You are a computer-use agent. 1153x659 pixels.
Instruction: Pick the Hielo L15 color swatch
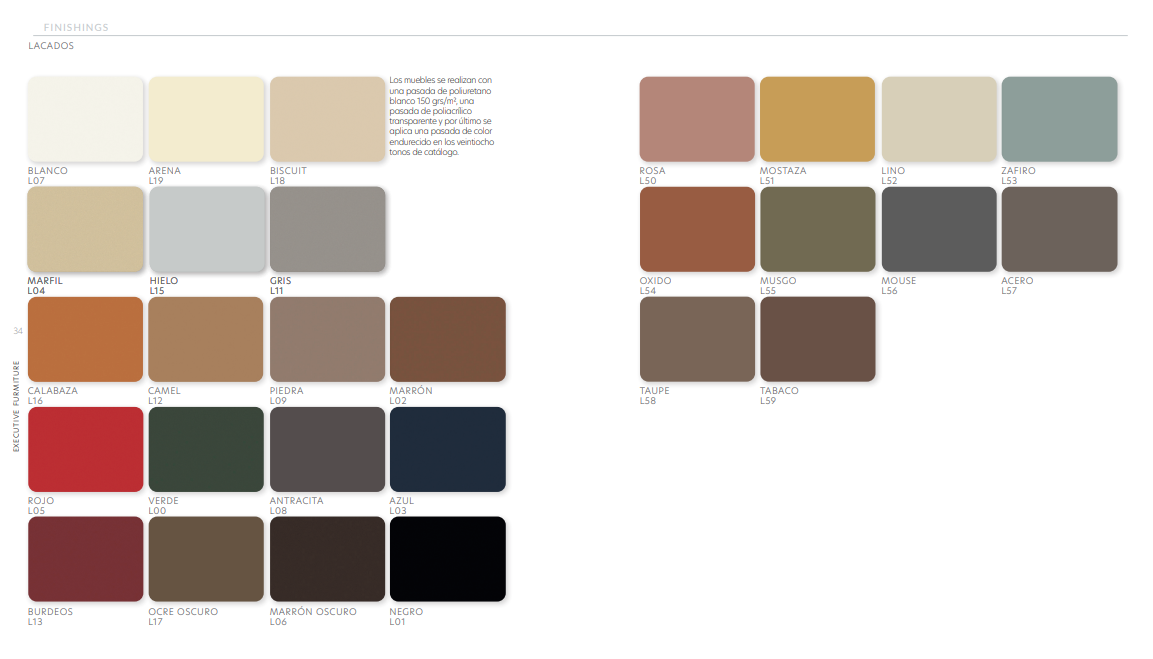[x=206, y=229]
